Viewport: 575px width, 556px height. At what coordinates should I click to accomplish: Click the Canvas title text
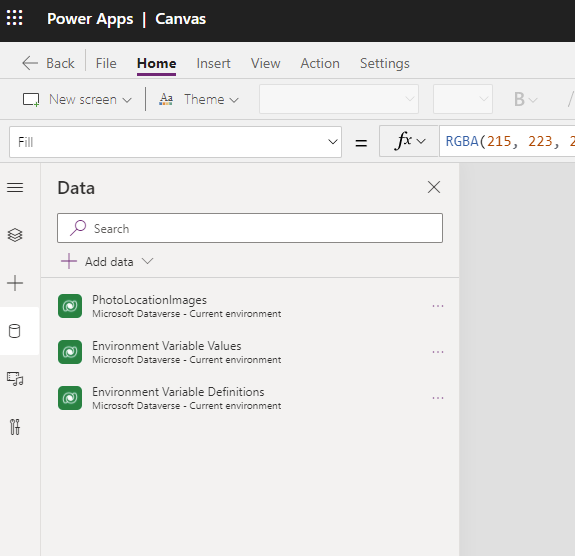(x=180, y=19)
